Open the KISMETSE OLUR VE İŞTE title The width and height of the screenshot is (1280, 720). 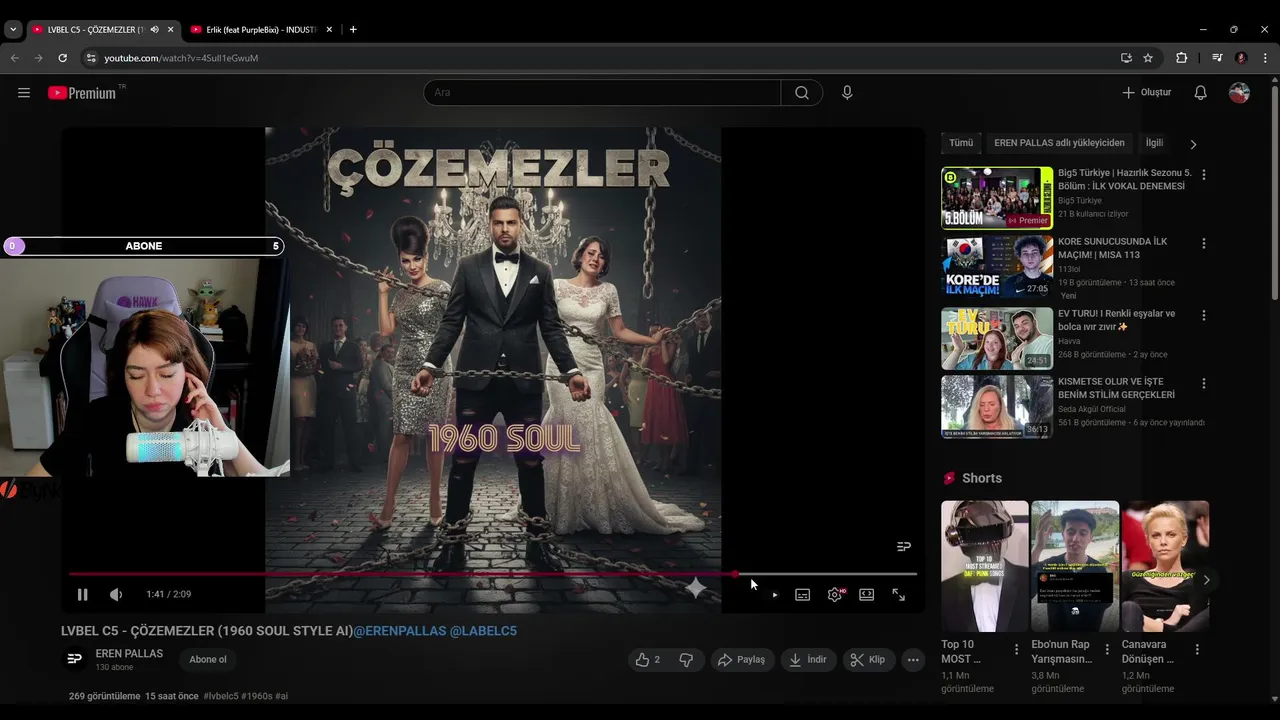coord(1116,388)
